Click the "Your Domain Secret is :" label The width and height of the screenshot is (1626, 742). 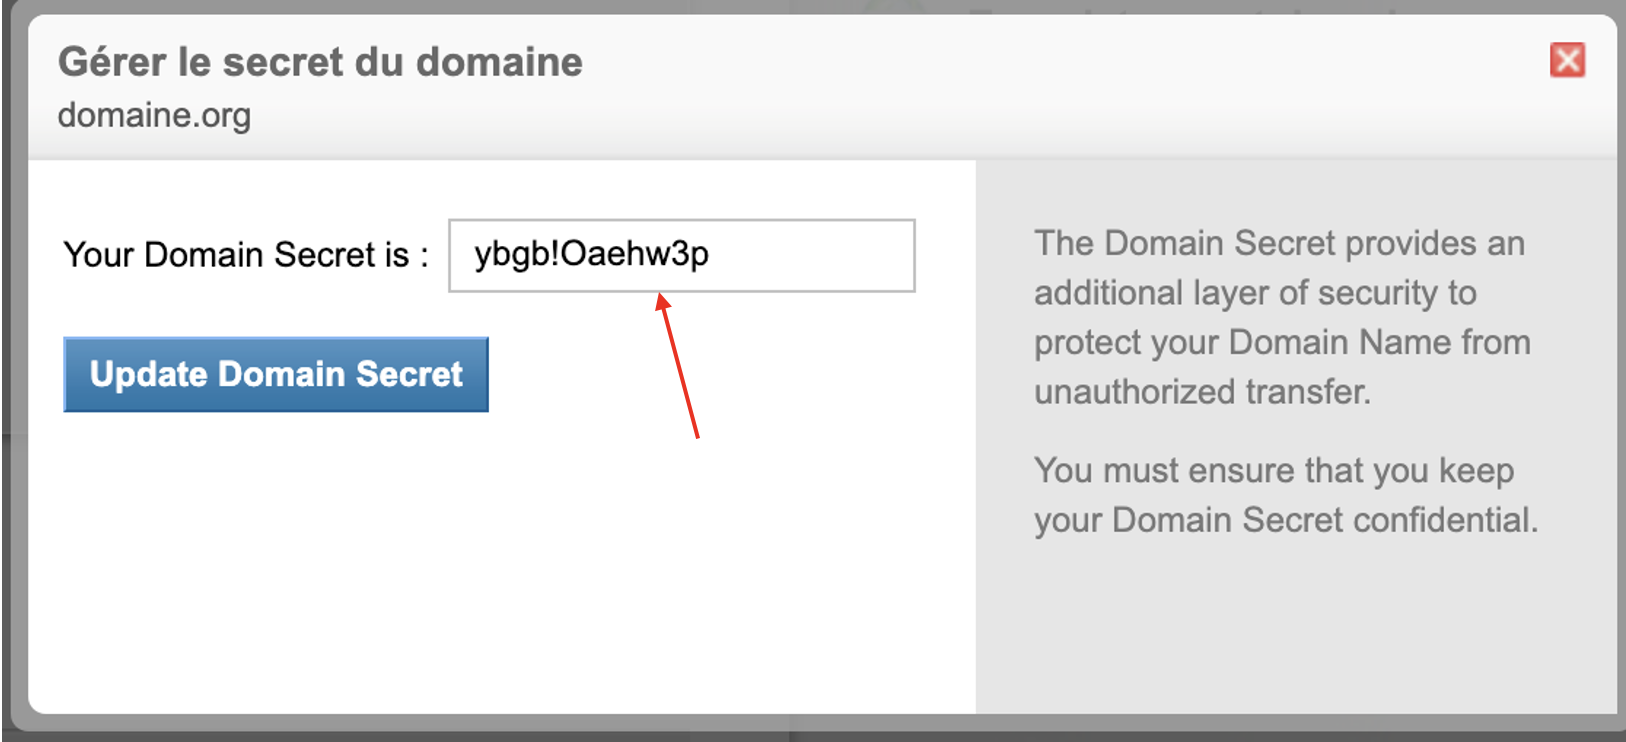click(246, 255)
